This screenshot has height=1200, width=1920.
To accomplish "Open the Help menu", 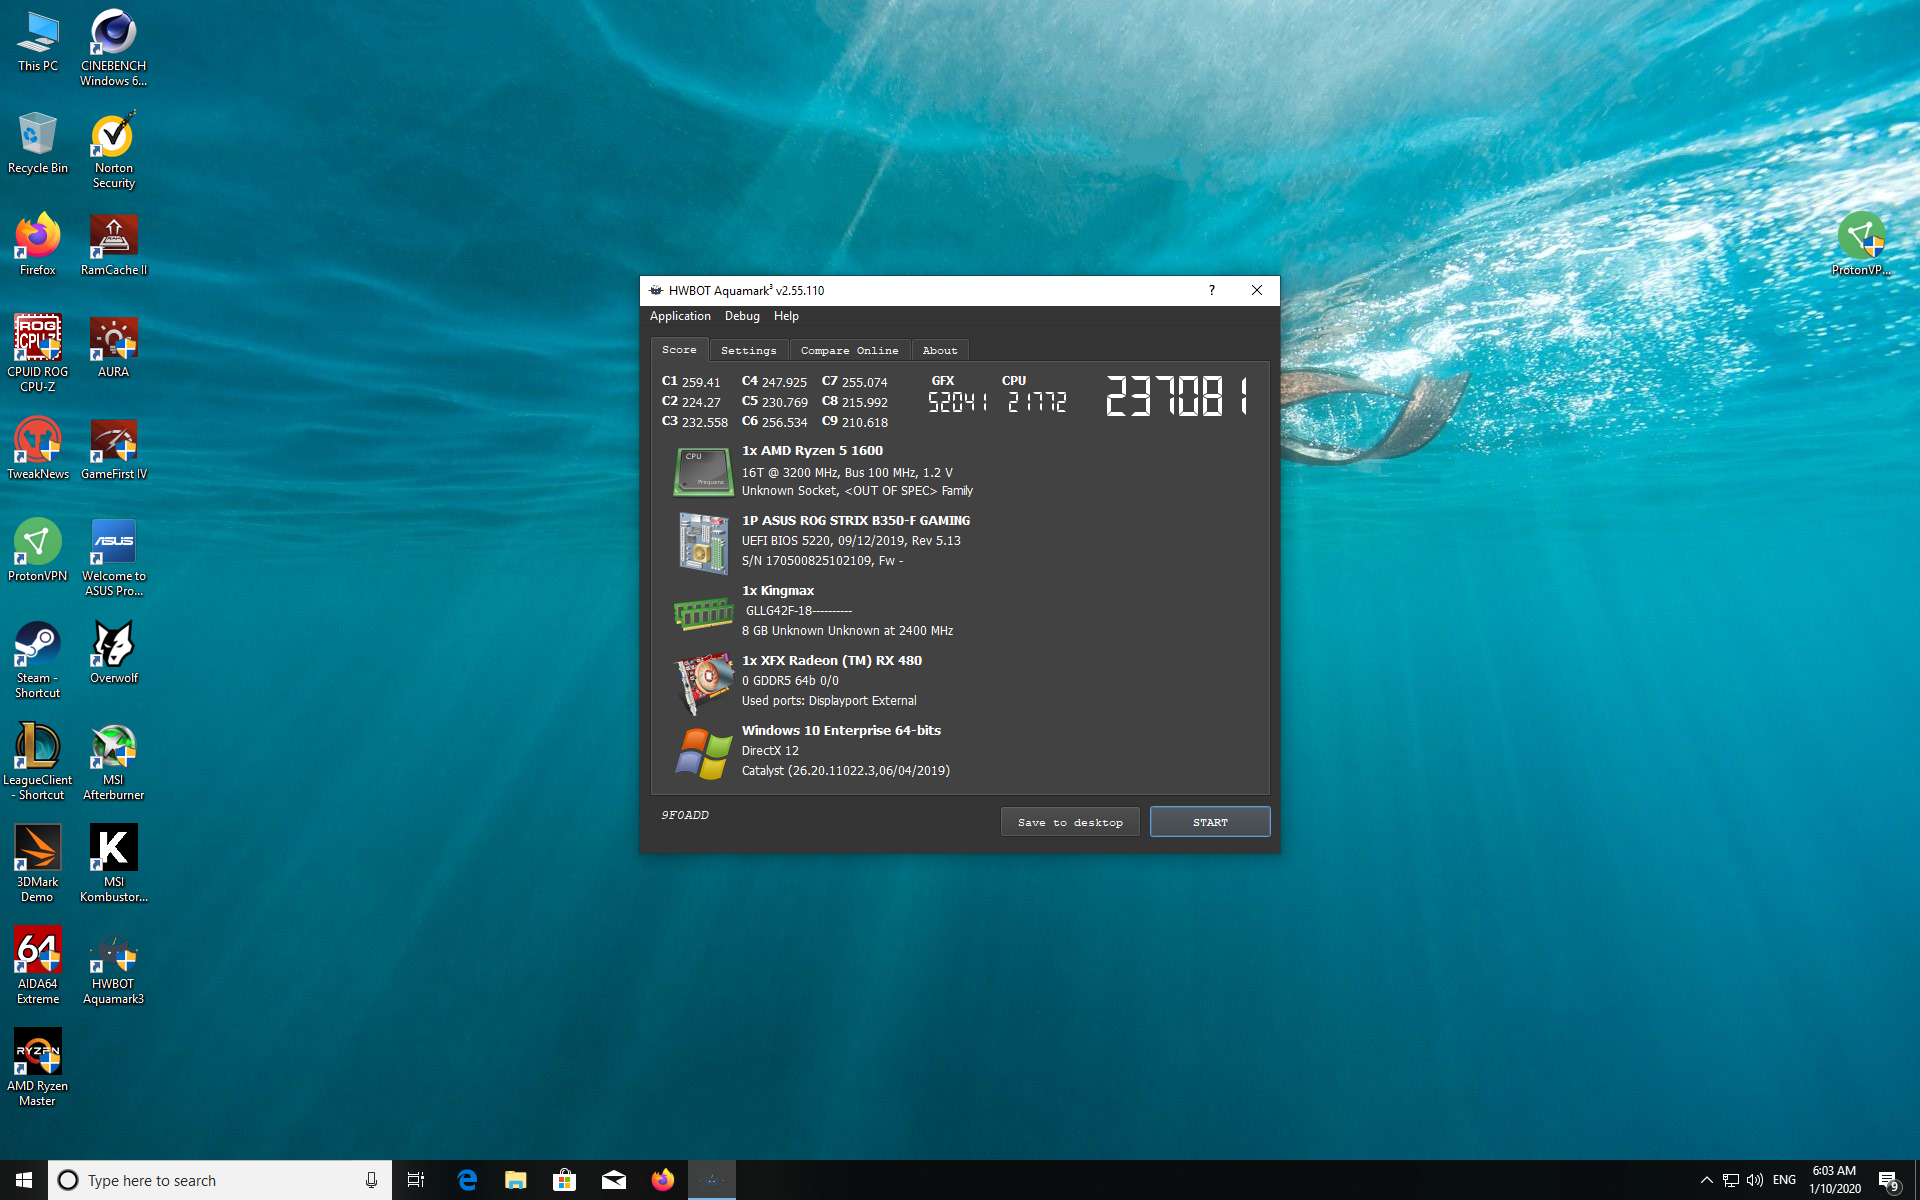I will [786, 316].
